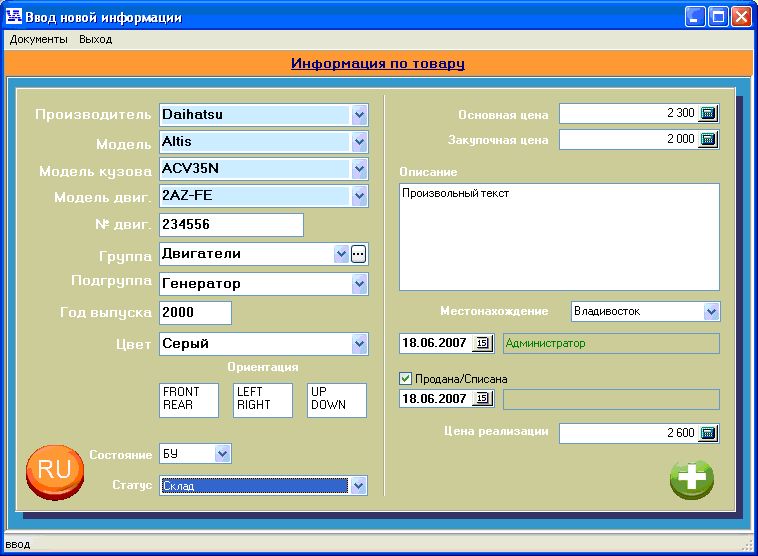758x556 pixels.
Task: Click the Основная цена value 2 300
Action: click(681, 113)
